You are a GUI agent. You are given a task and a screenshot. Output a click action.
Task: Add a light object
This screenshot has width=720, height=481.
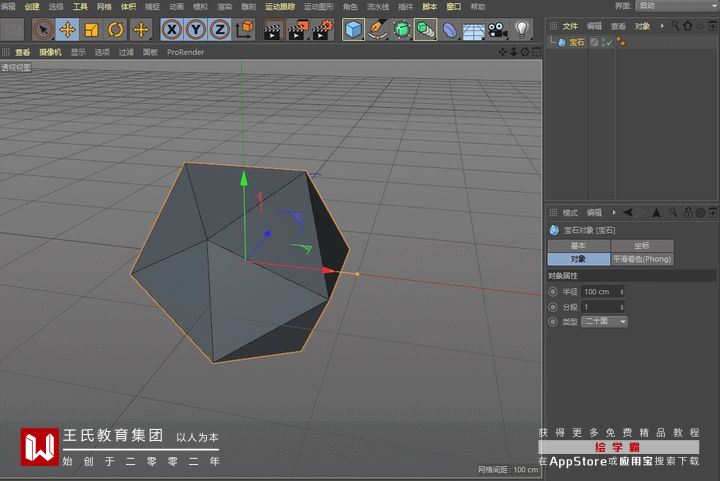coord(522,30)
